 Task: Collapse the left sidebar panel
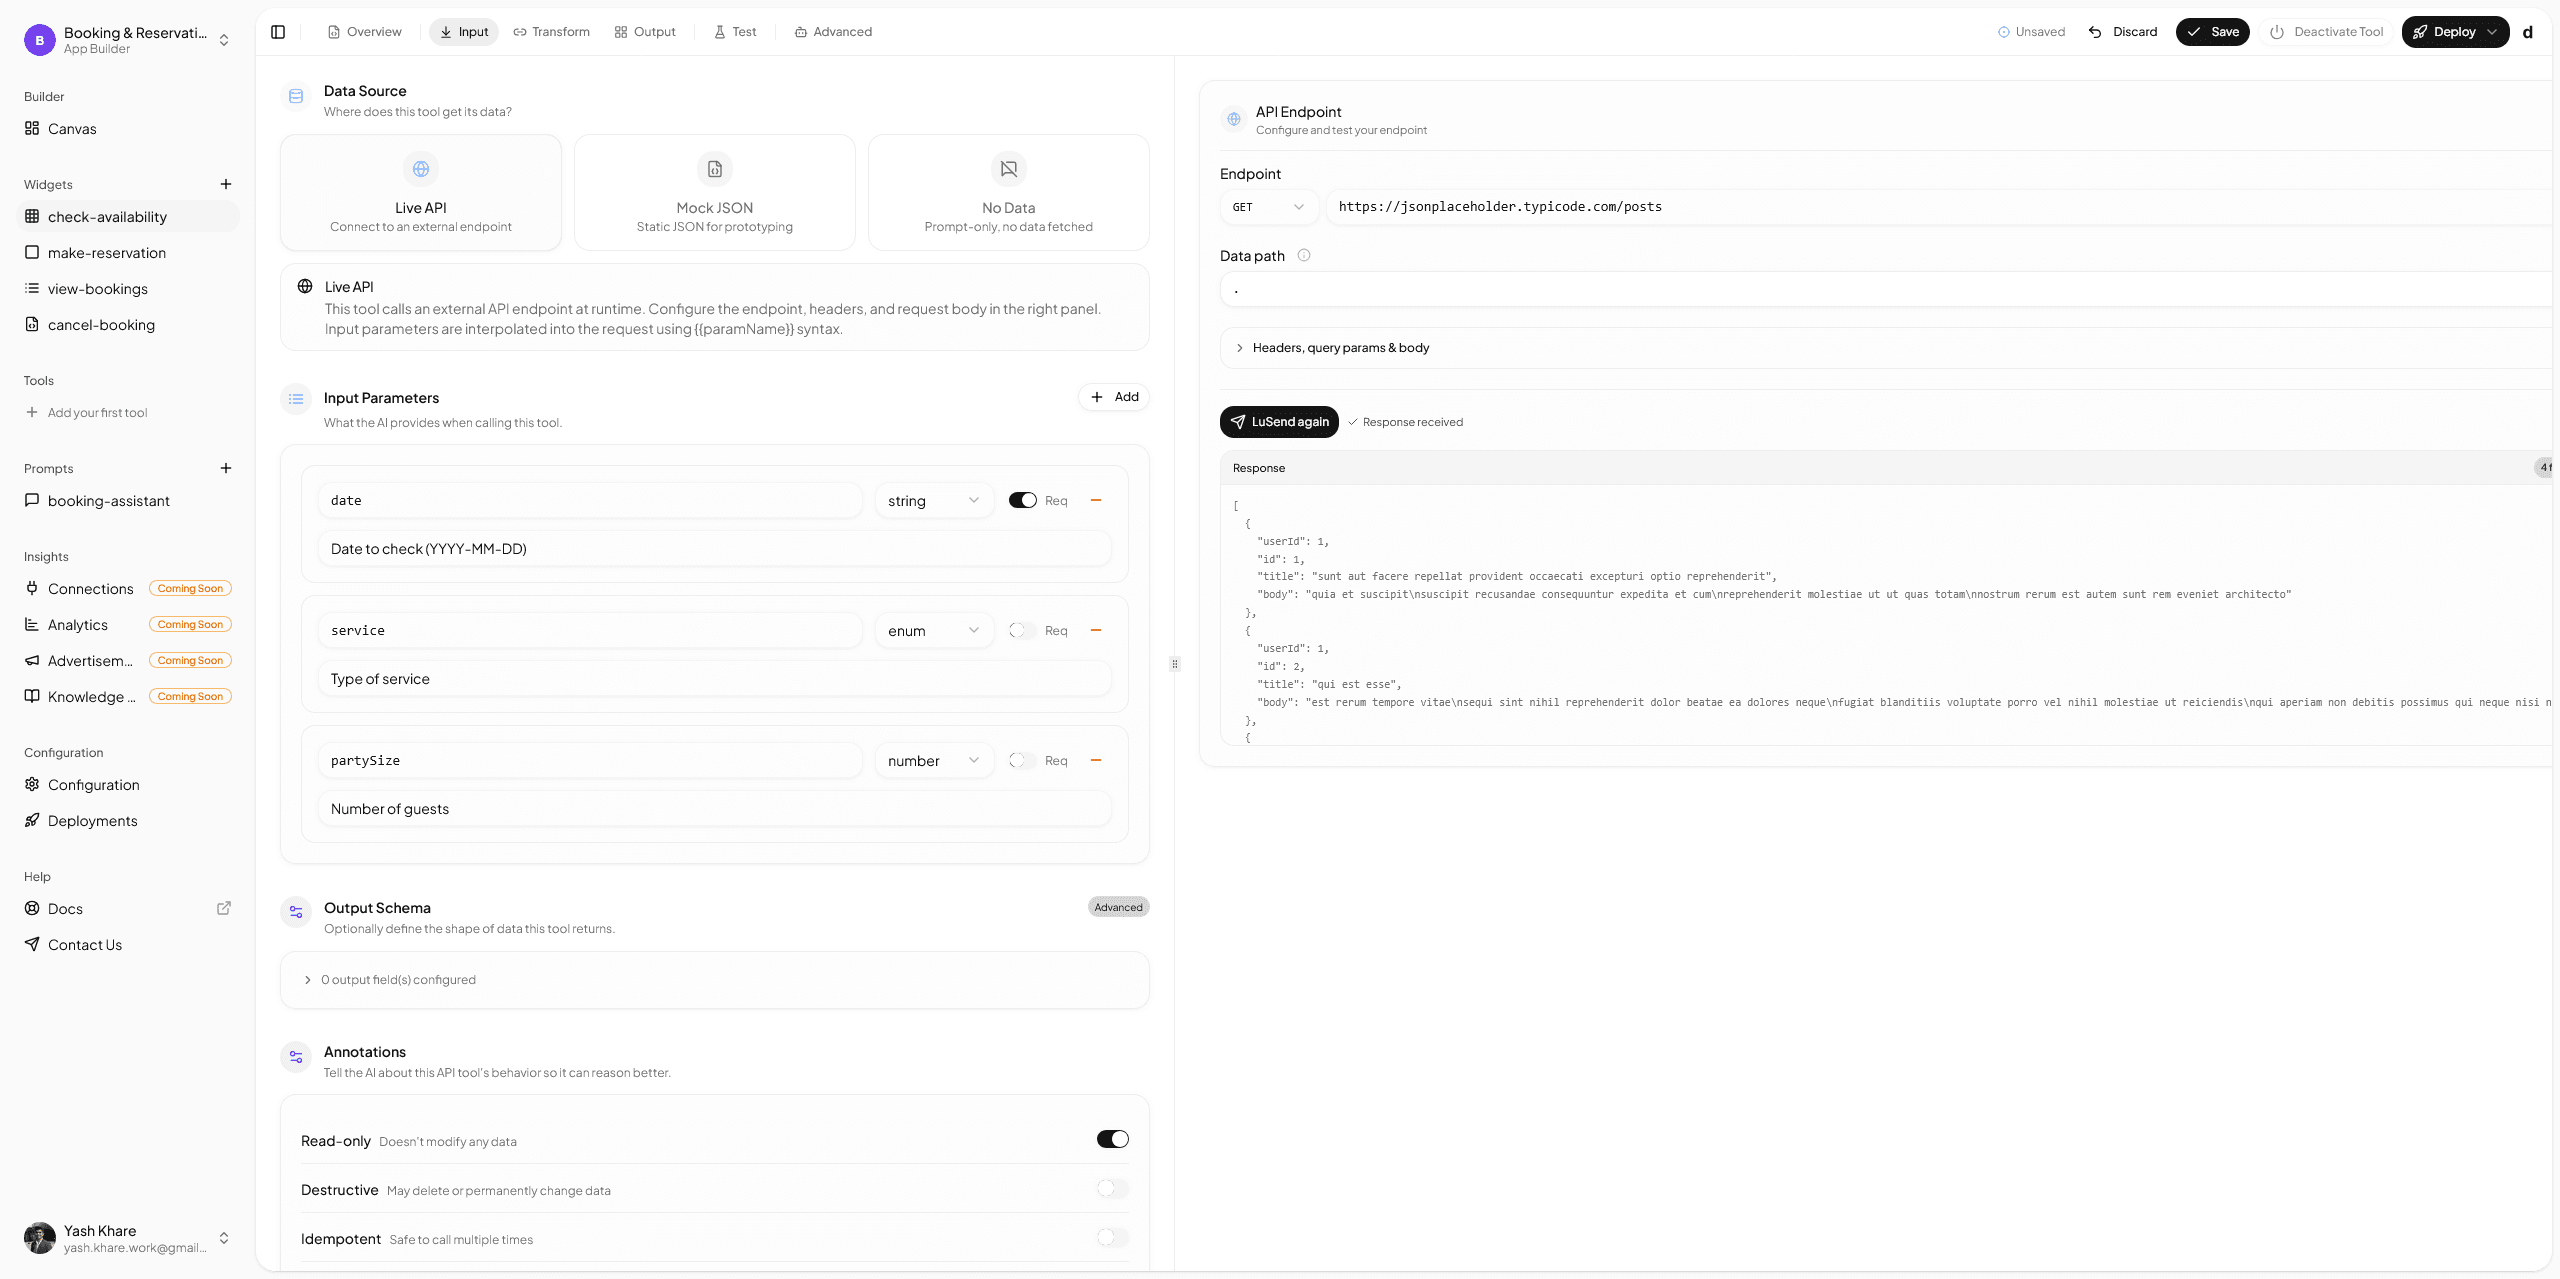tap(277, 31)
